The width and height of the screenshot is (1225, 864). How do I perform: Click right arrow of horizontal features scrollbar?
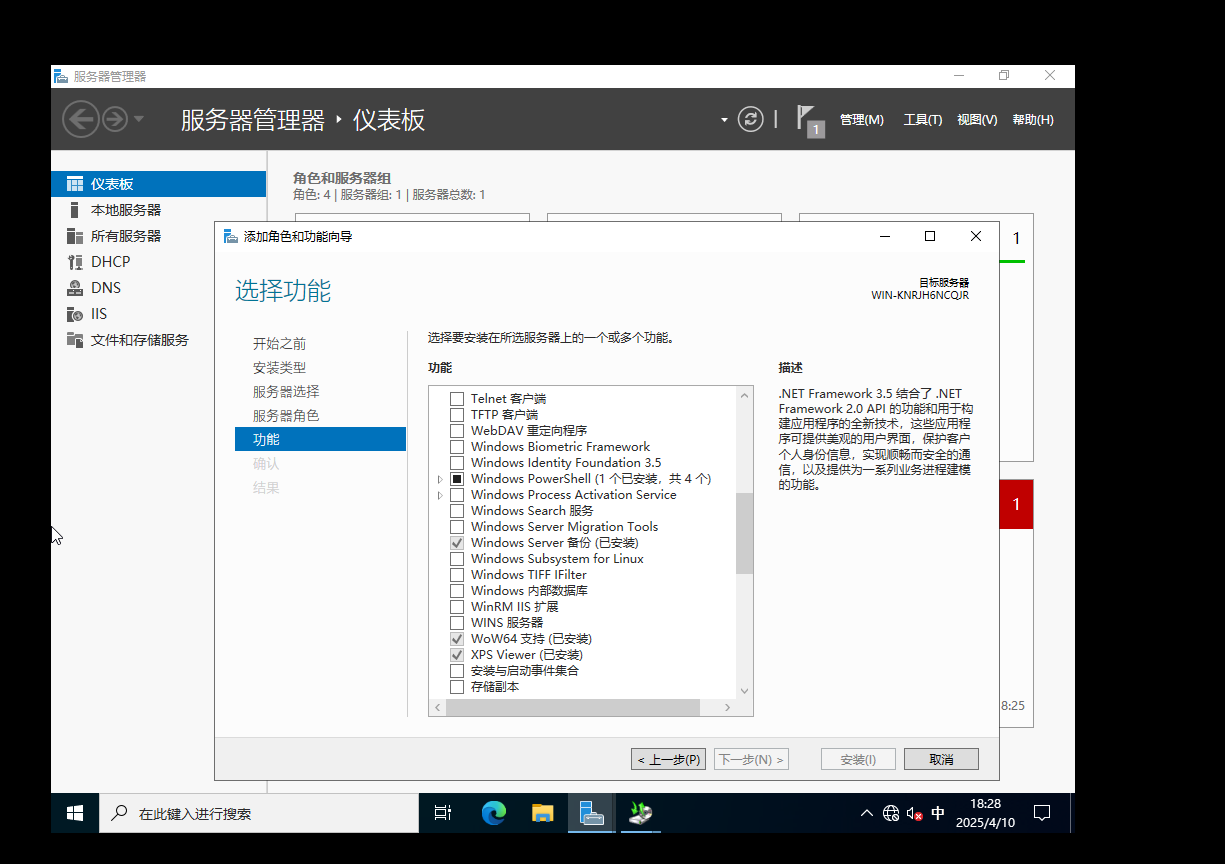coord(728,708)
